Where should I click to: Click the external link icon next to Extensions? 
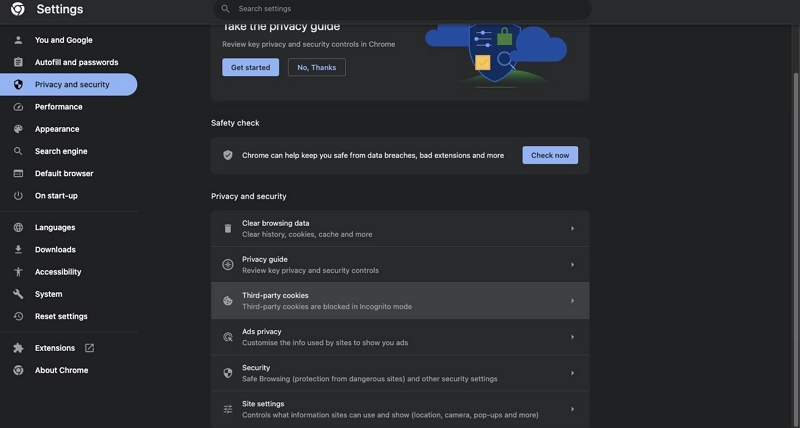89,348
